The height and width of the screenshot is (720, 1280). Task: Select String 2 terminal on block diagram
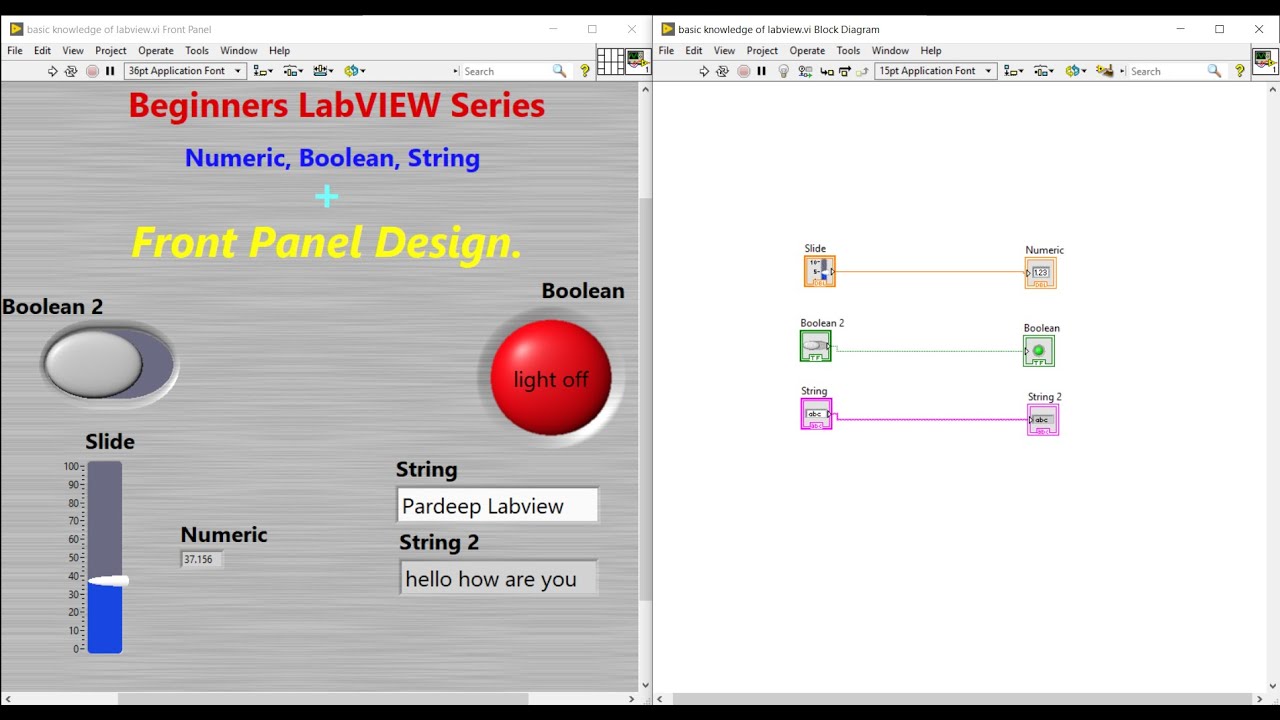tap(1043, 420)
